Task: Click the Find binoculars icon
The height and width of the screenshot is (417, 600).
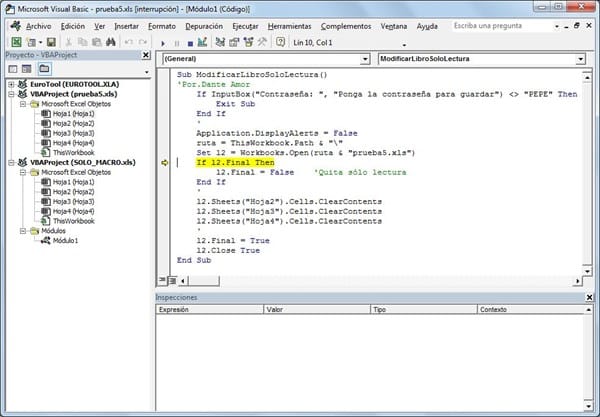Action: tap(112, 42)
